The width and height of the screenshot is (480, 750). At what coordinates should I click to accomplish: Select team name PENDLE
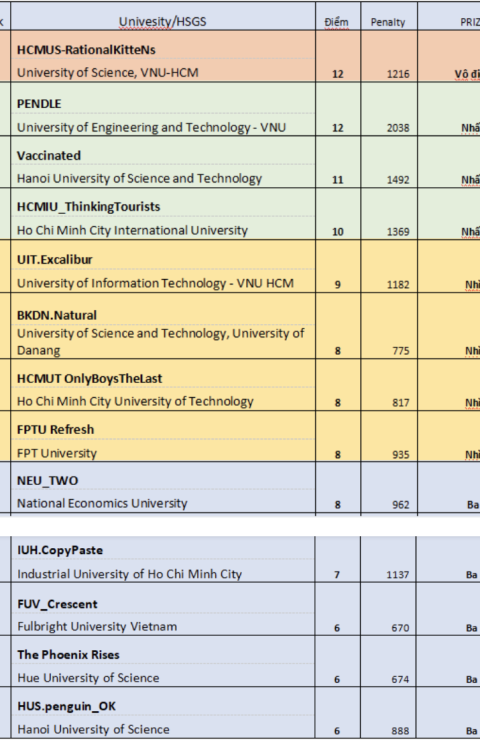coord(39,104)
